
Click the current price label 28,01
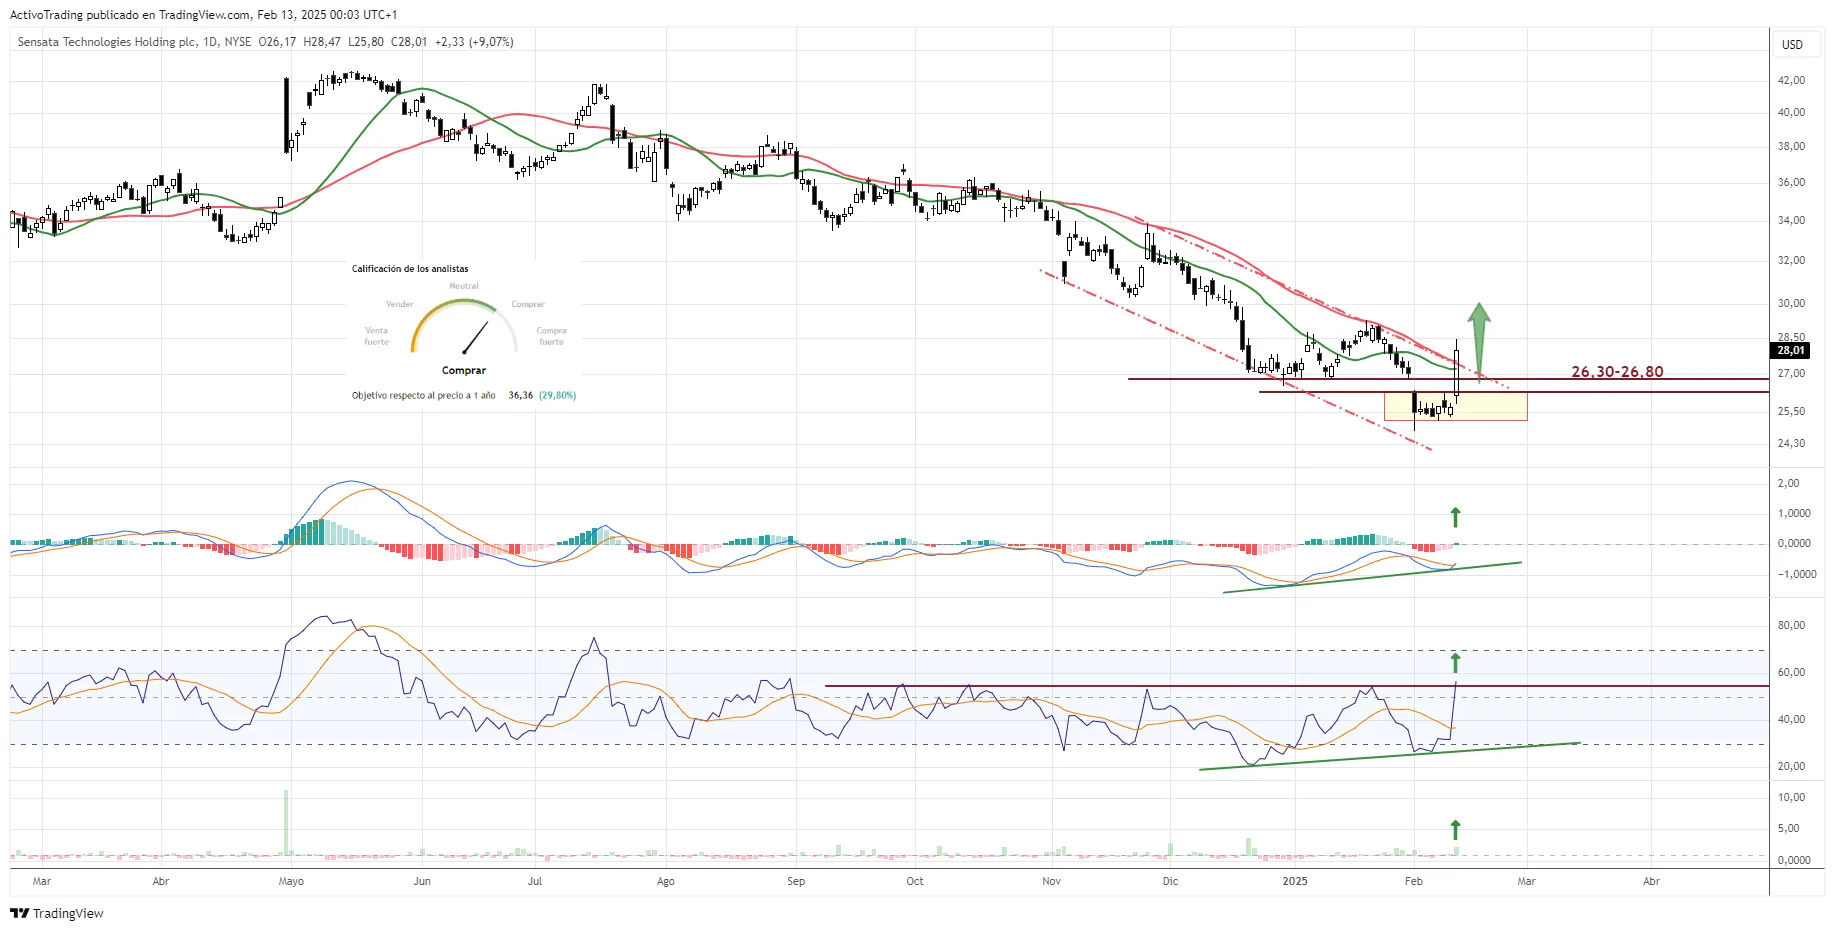coord(1790,350)
